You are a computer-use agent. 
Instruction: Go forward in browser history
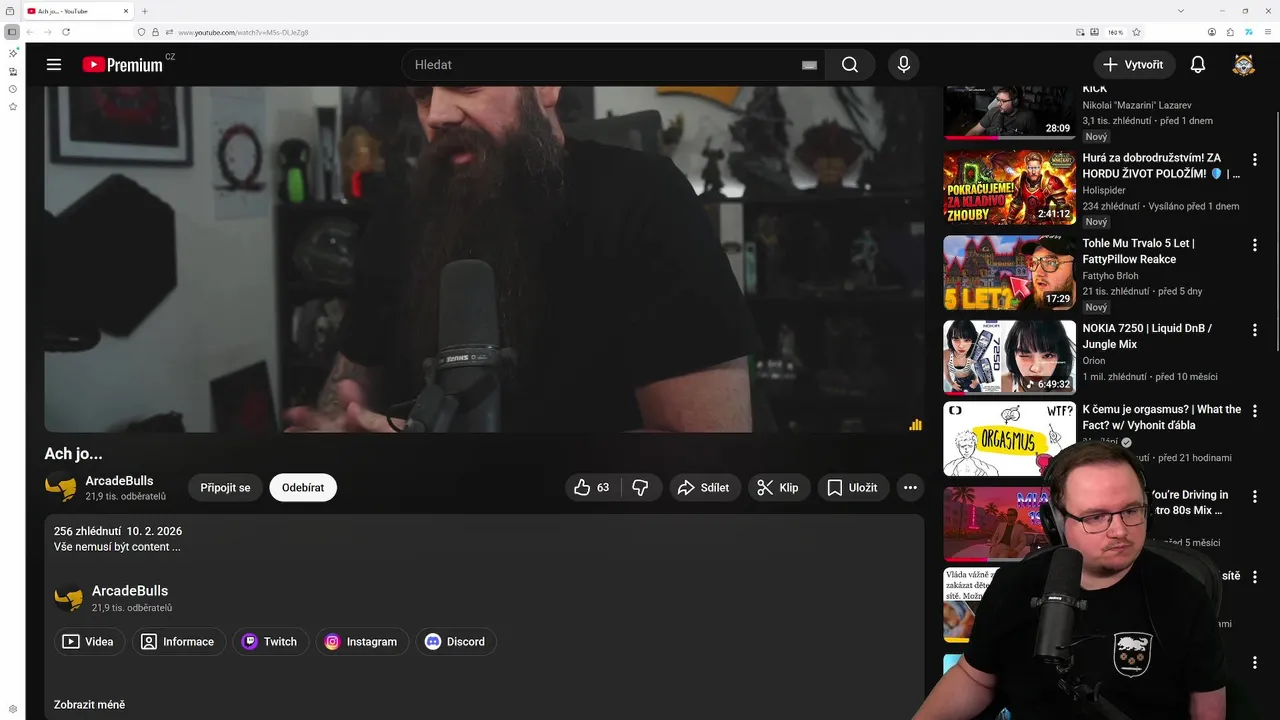pyautogui.click(x=48, y=32)
